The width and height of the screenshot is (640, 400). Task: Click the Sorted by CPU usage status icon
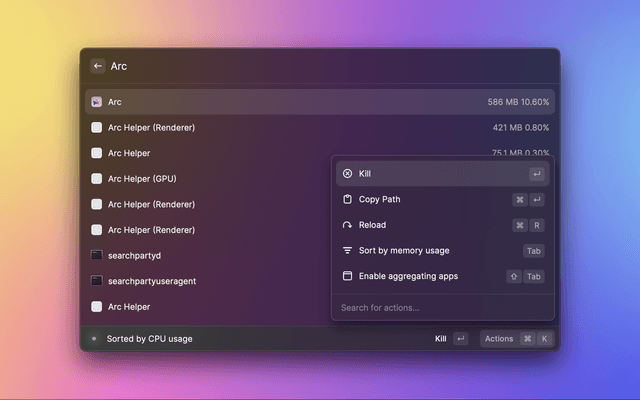click(95, 339)
